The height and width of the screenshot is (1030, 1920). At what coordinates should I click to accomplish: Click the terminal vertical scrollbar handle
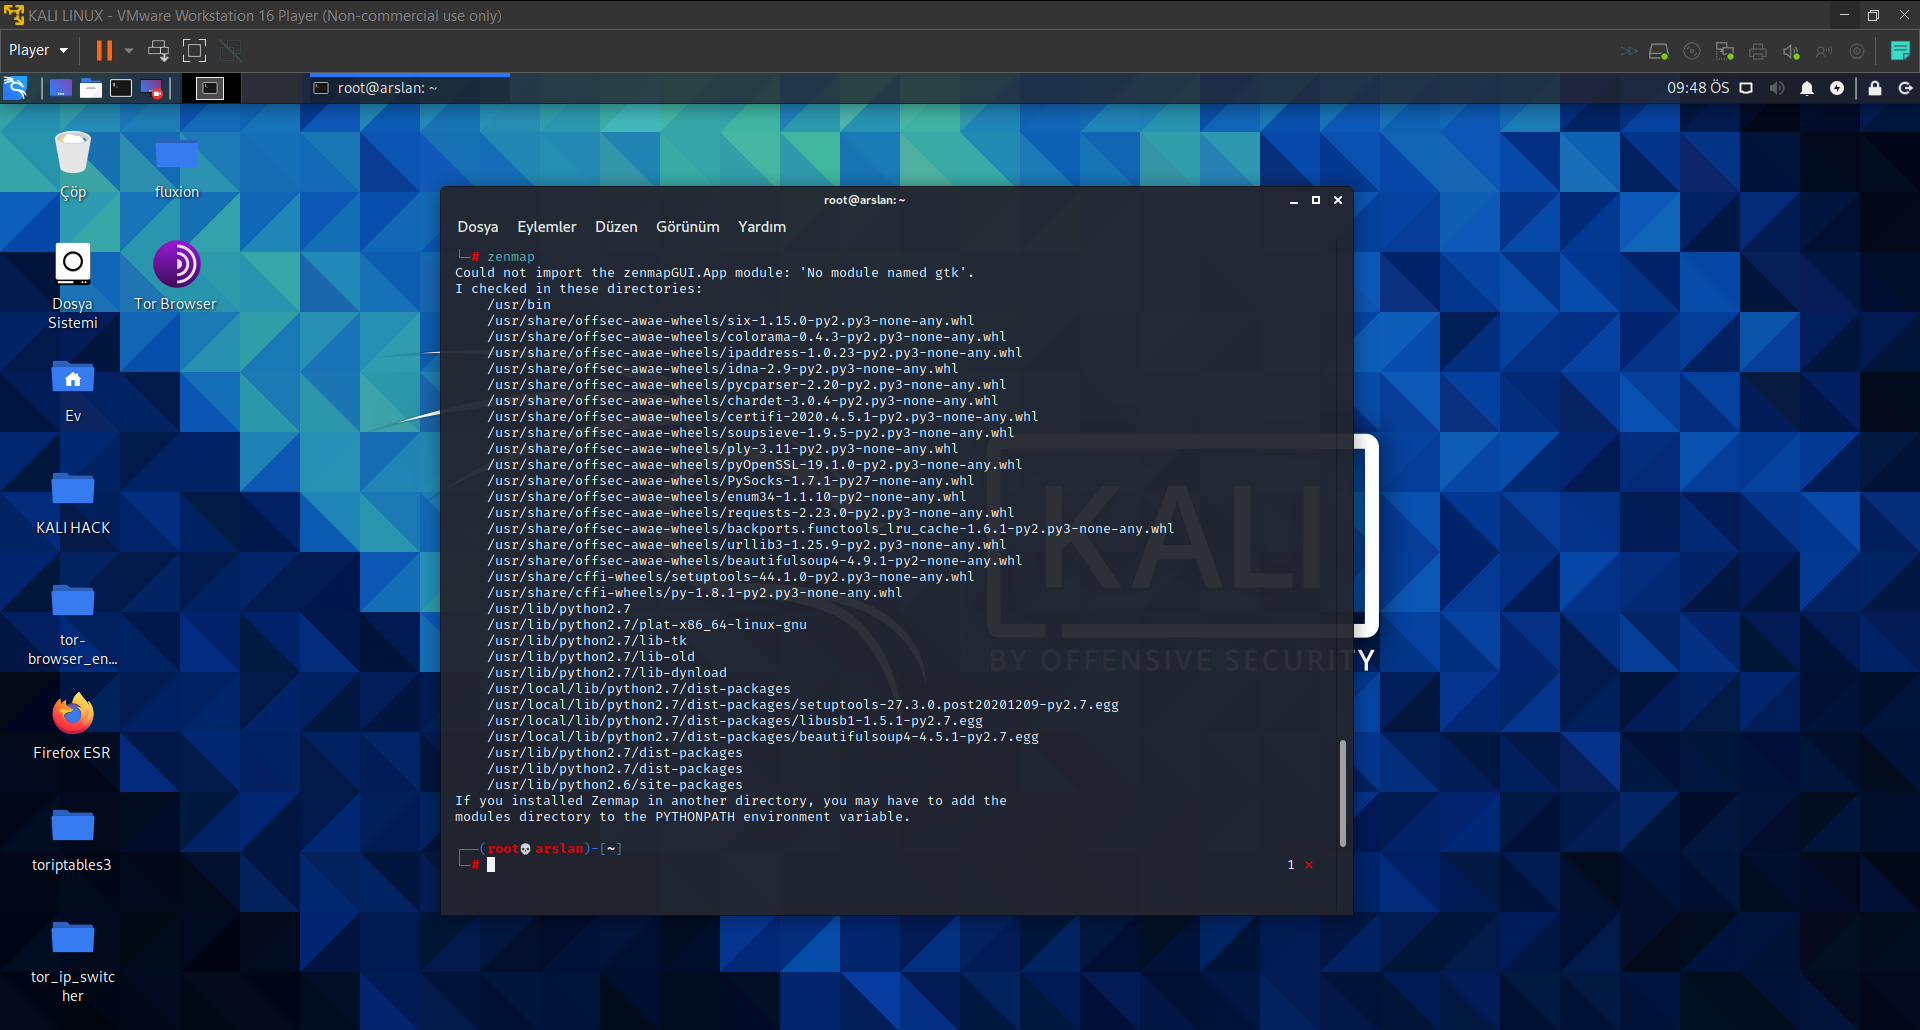[1342, 793]
